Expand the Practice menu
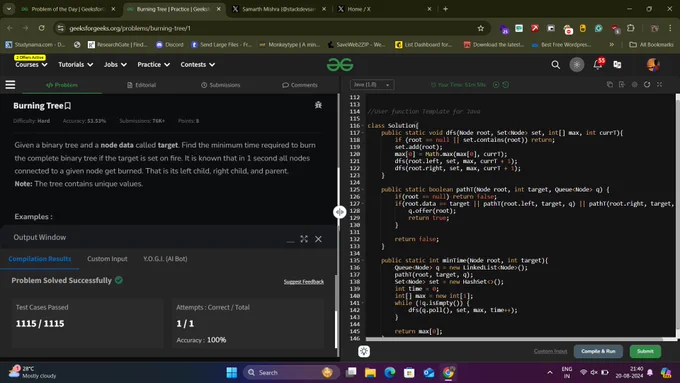Image resolution: width=680 pixels, height=383 pixels. (x=154, y=65)
